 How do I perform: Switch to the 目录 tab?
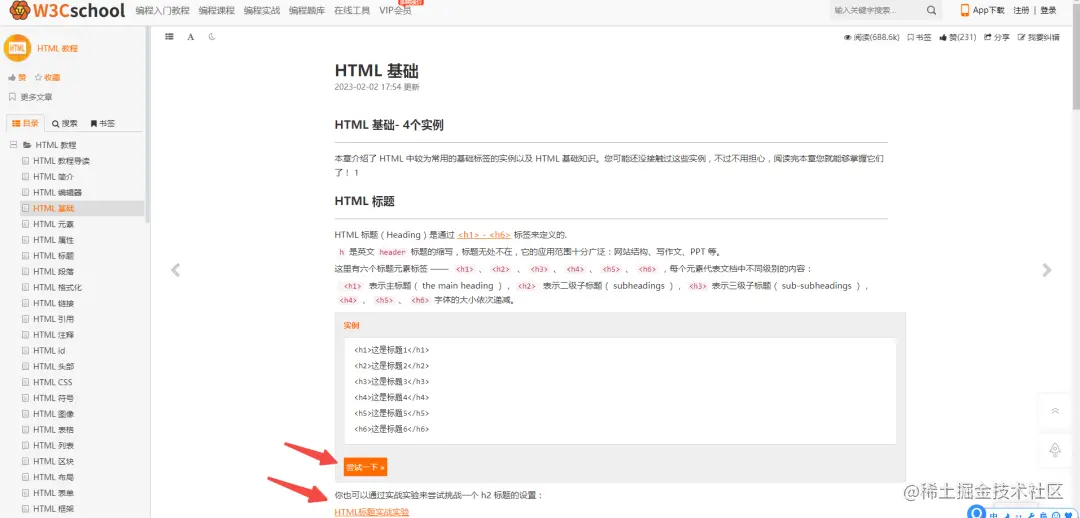pyautogui.click(x=25, y=123)
